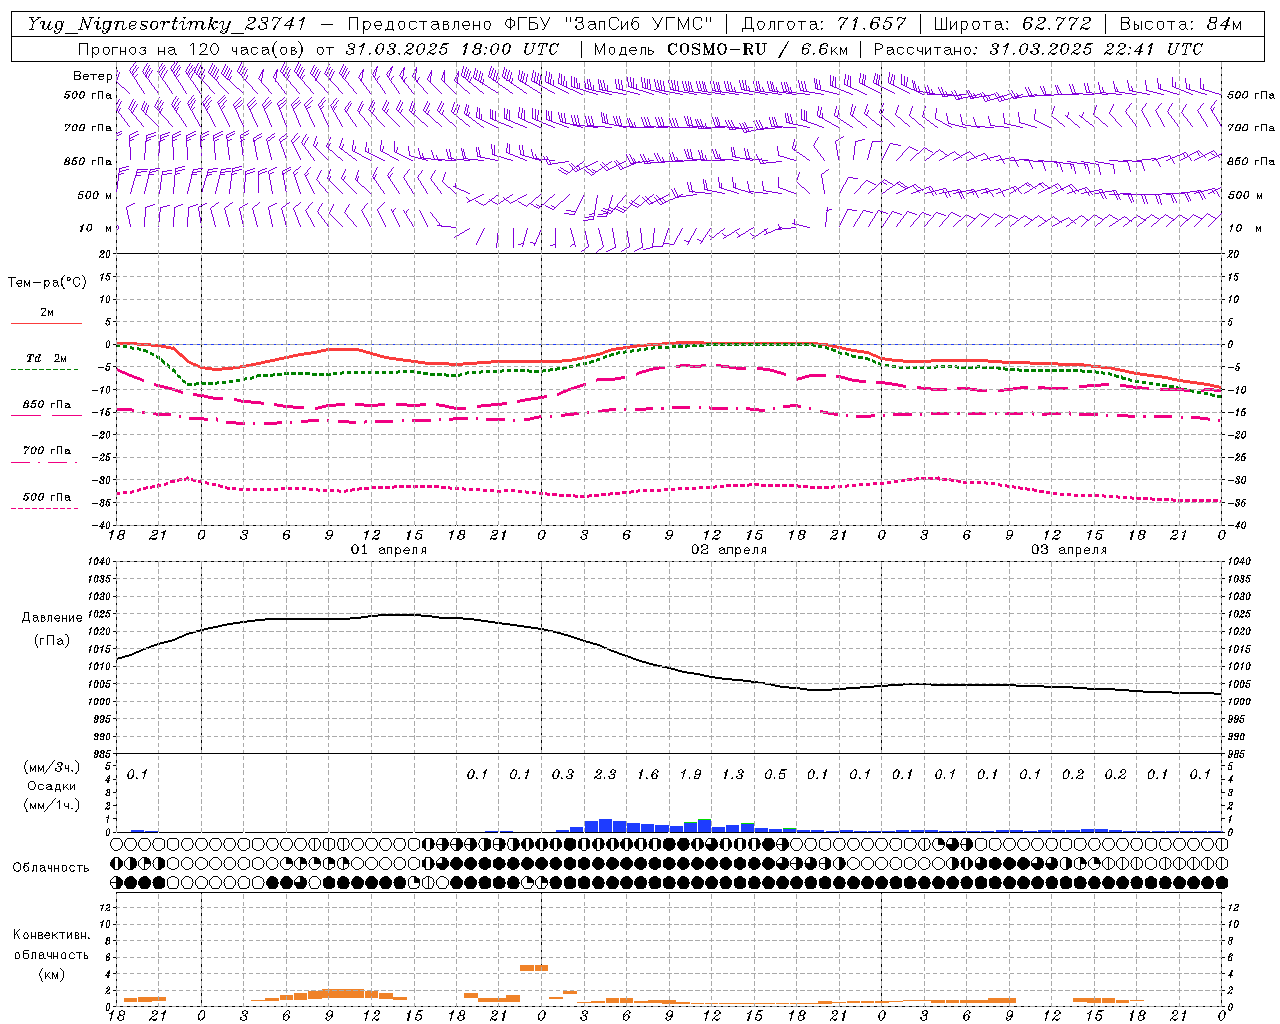Click the Рассчитано: 31.03.2025 22:41 UTC text
The height and width of the screenshot is (1024, 1280).
point(1038,49)
